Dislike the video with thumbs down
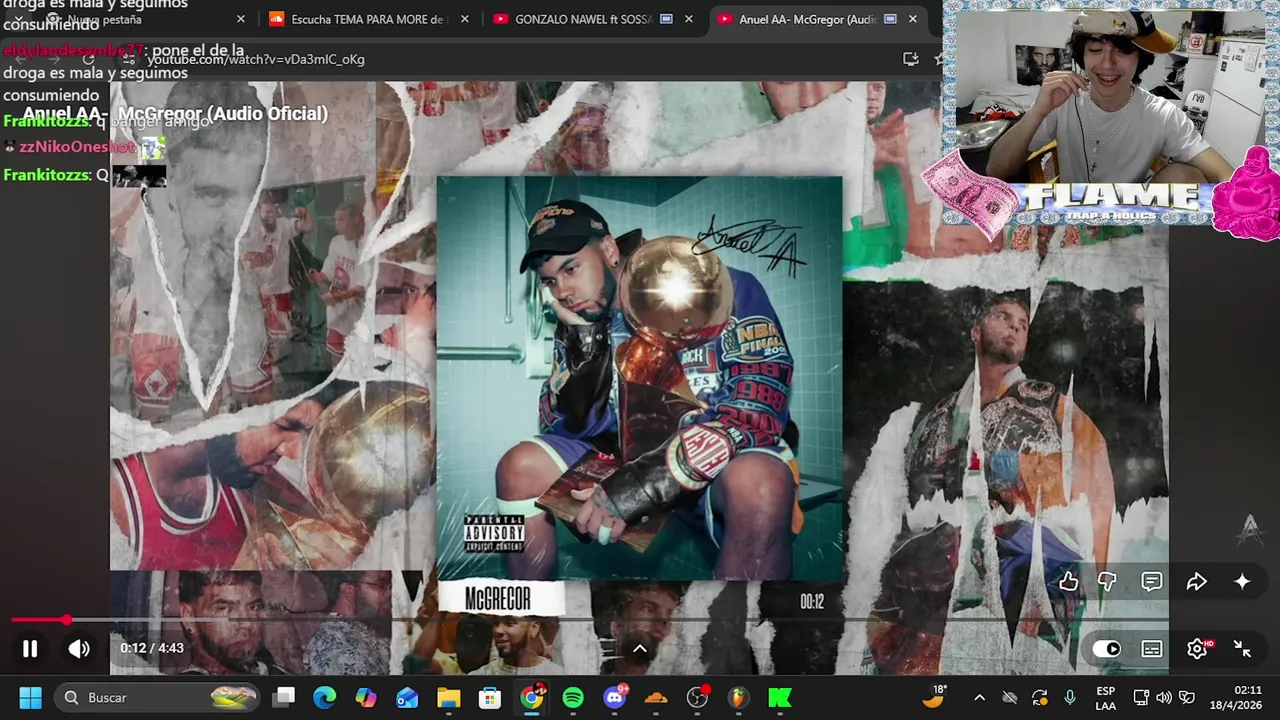Screen dimensions: 1280x720 pos(1107,581)
